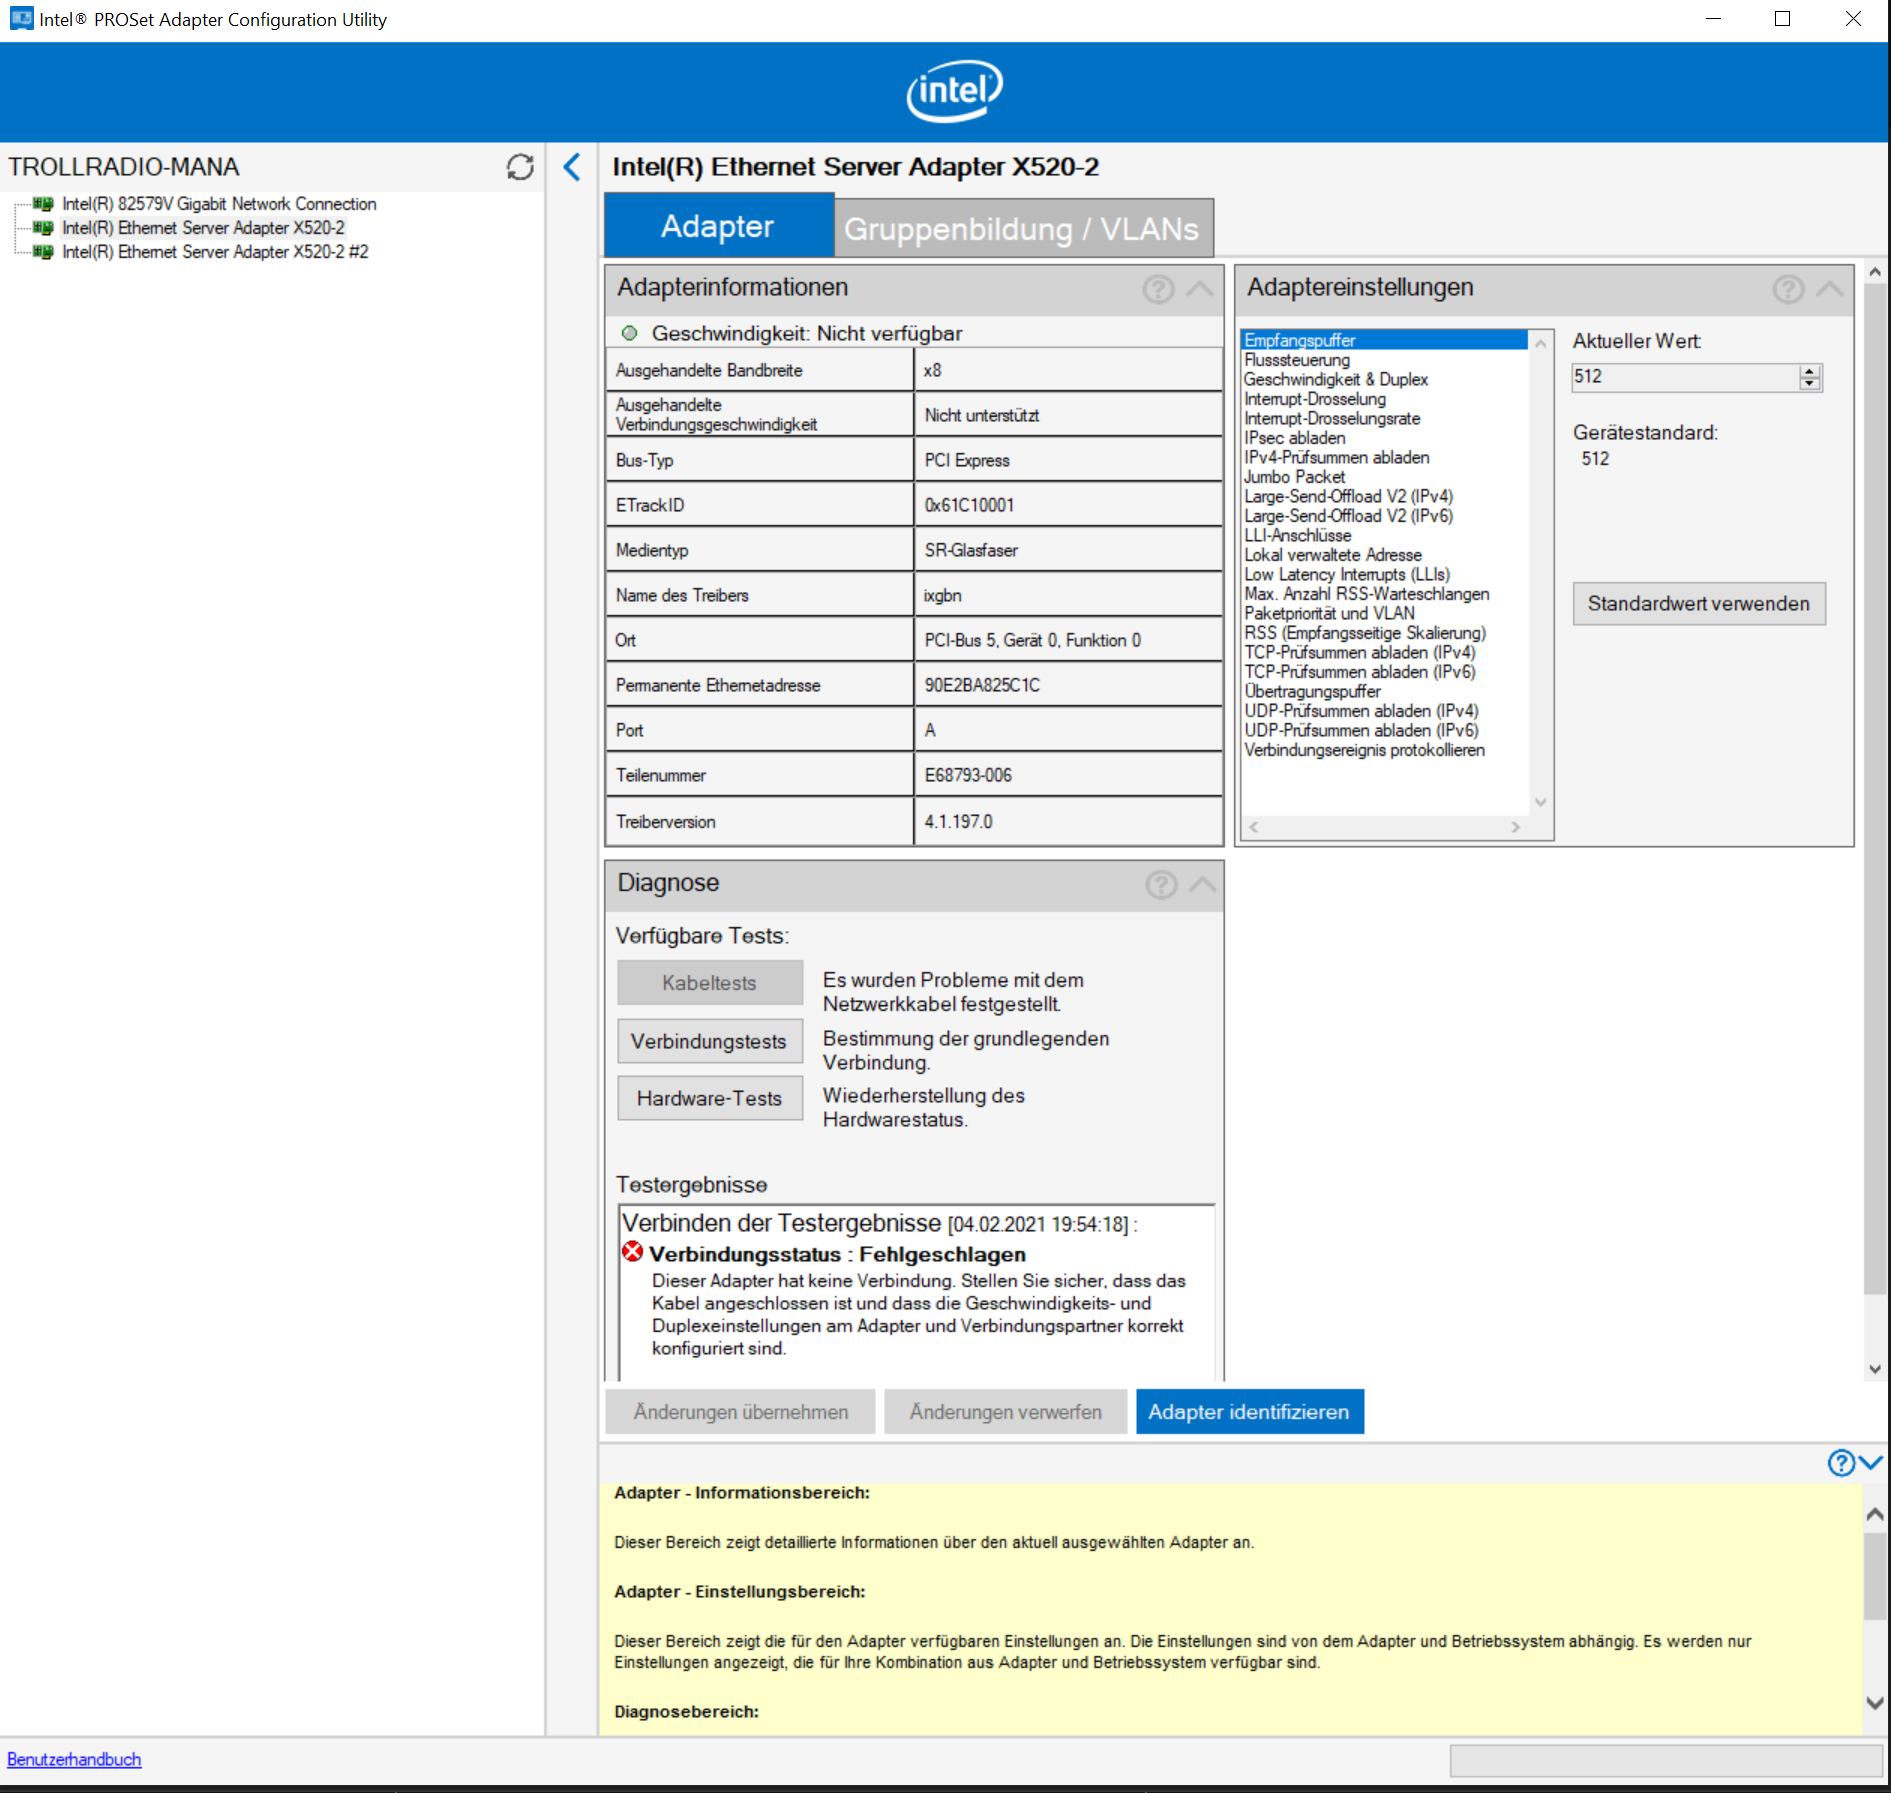The height and width of the screenshot is (1793, 1891).
Task: Collapse the Adaptereinstellungen panel
Action: pos(1830,289)
